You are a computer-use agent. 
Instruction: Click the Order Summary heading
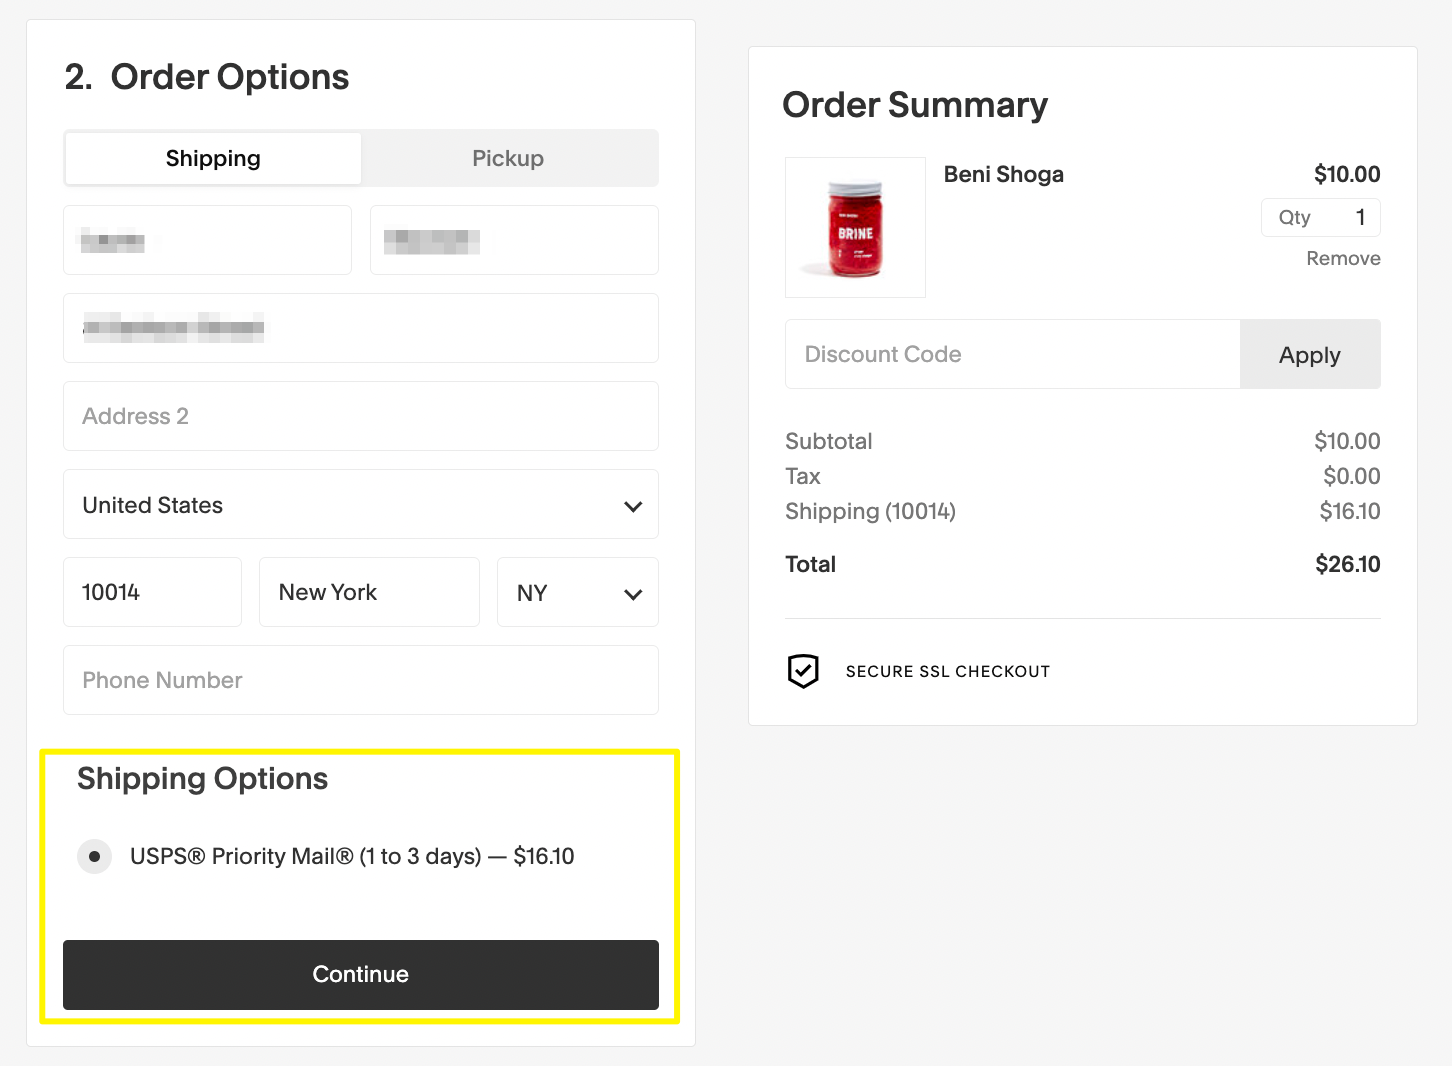pos(915,104)
